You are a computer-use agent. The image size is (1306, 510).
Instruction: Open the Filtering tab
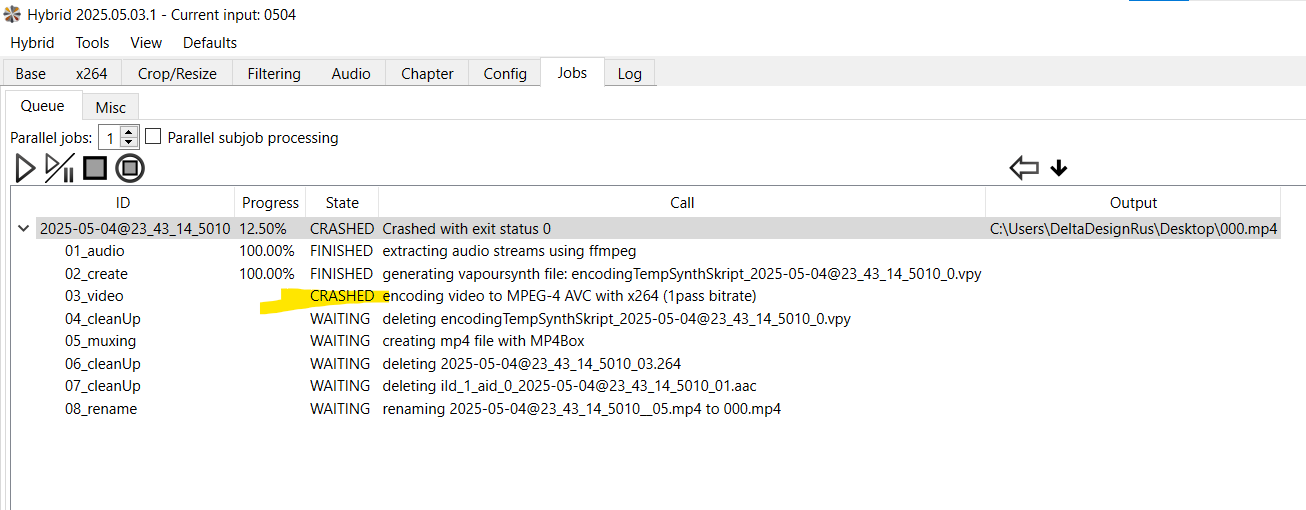click(x=274, y=74)
